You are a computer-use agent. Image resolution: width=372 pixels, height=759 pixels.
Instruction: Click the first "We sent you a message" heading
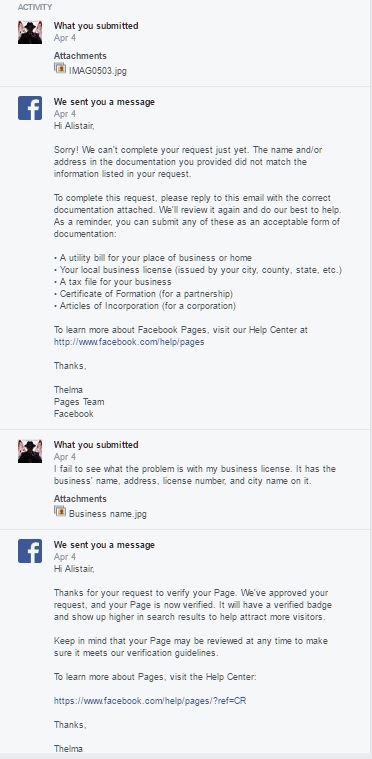click(104, 102)
